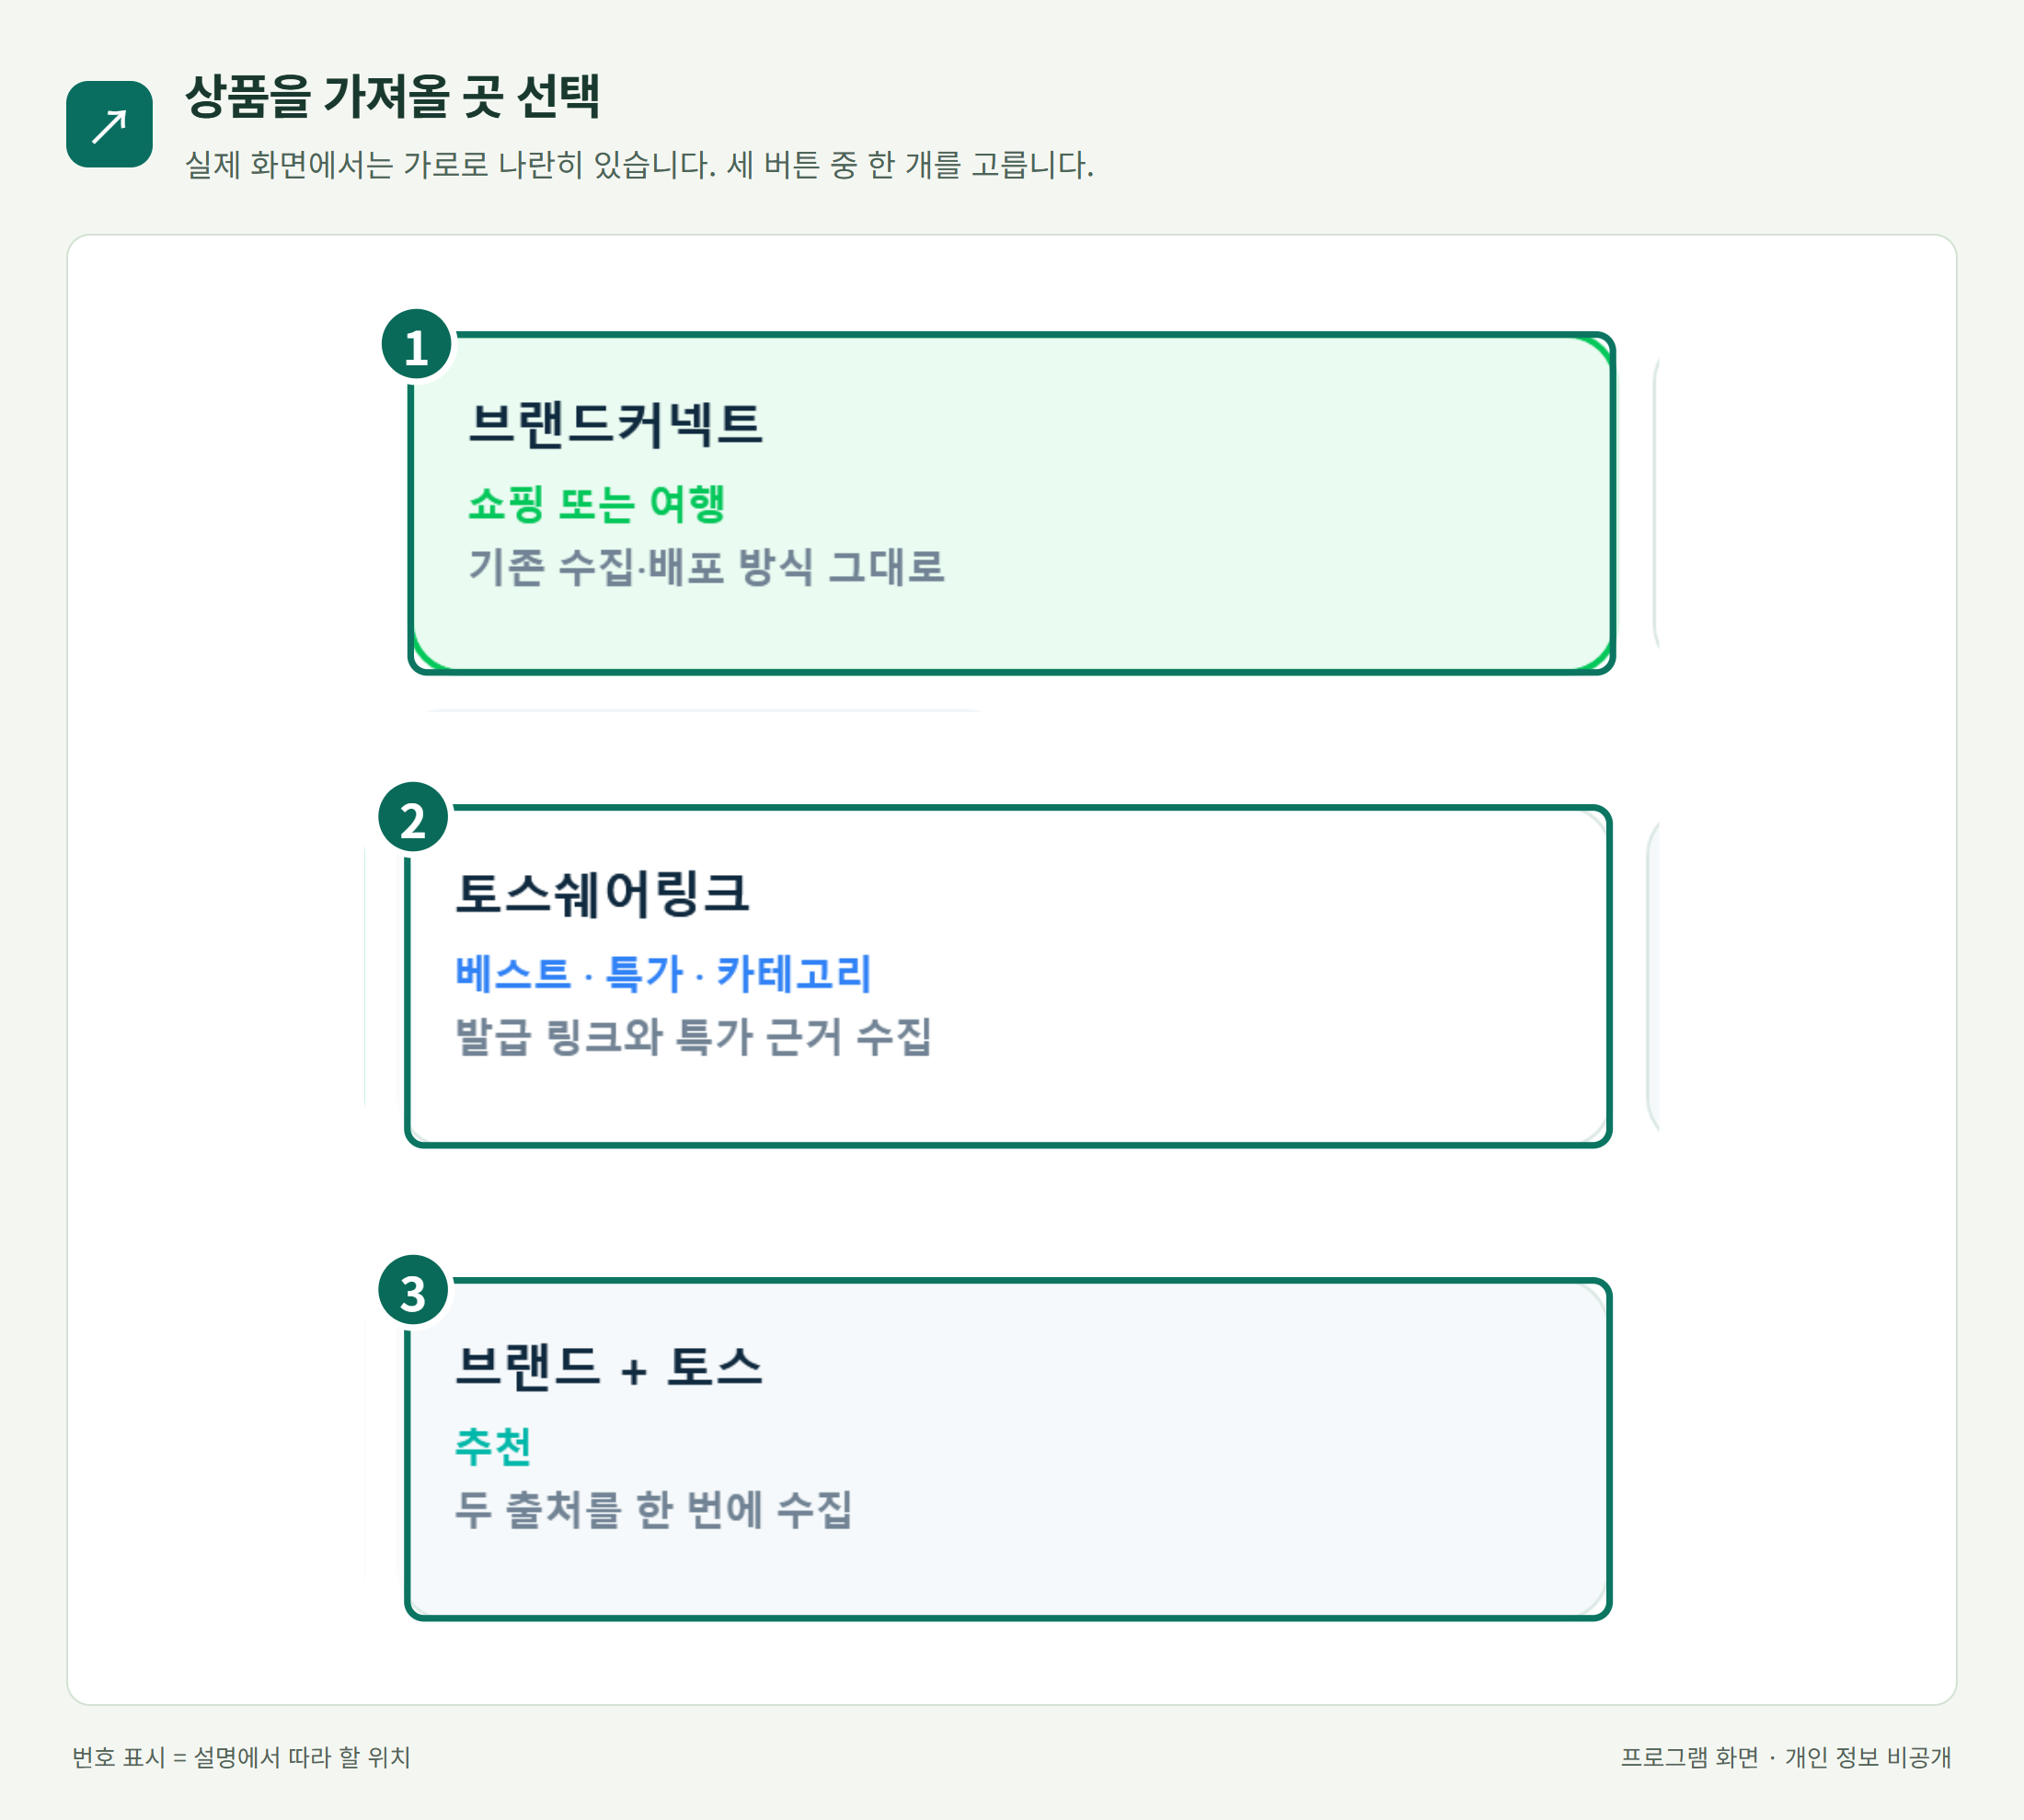
Task: Click the footer text 프로그램 화면 · 개인 정보 비공개
Action: (1786, 1757)
